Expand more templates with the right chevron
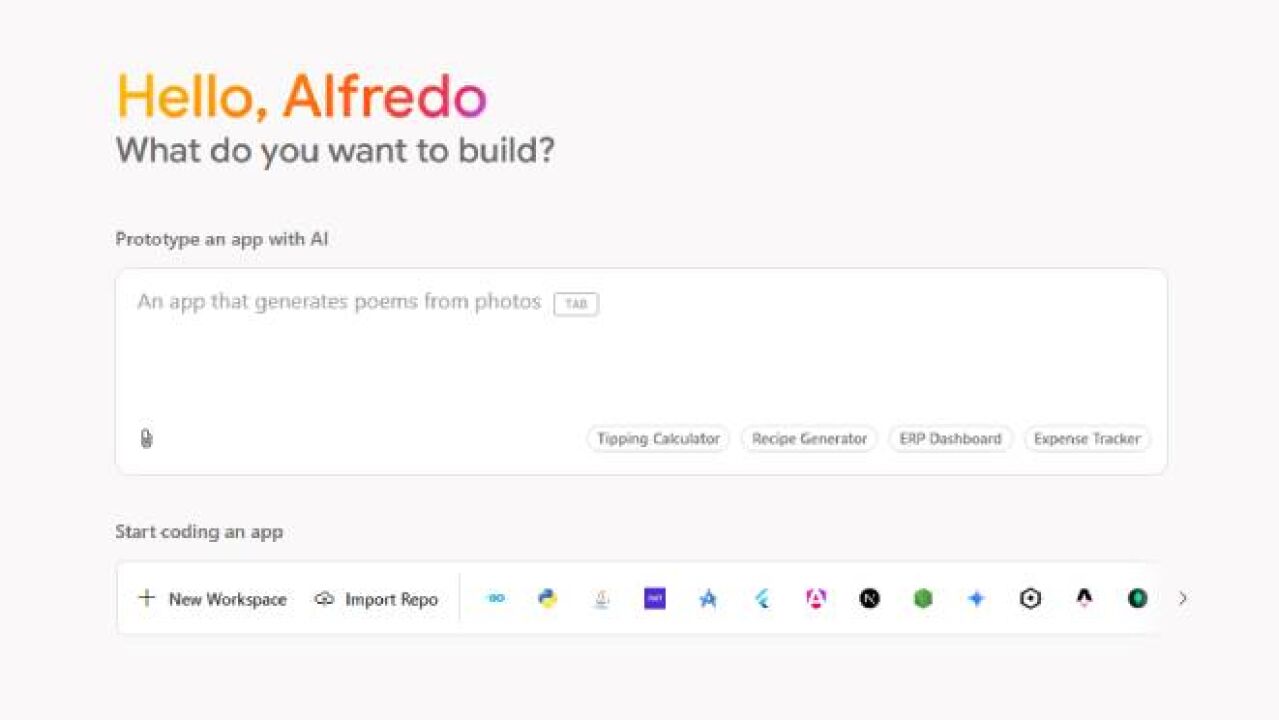 [x=1183, y=598]
